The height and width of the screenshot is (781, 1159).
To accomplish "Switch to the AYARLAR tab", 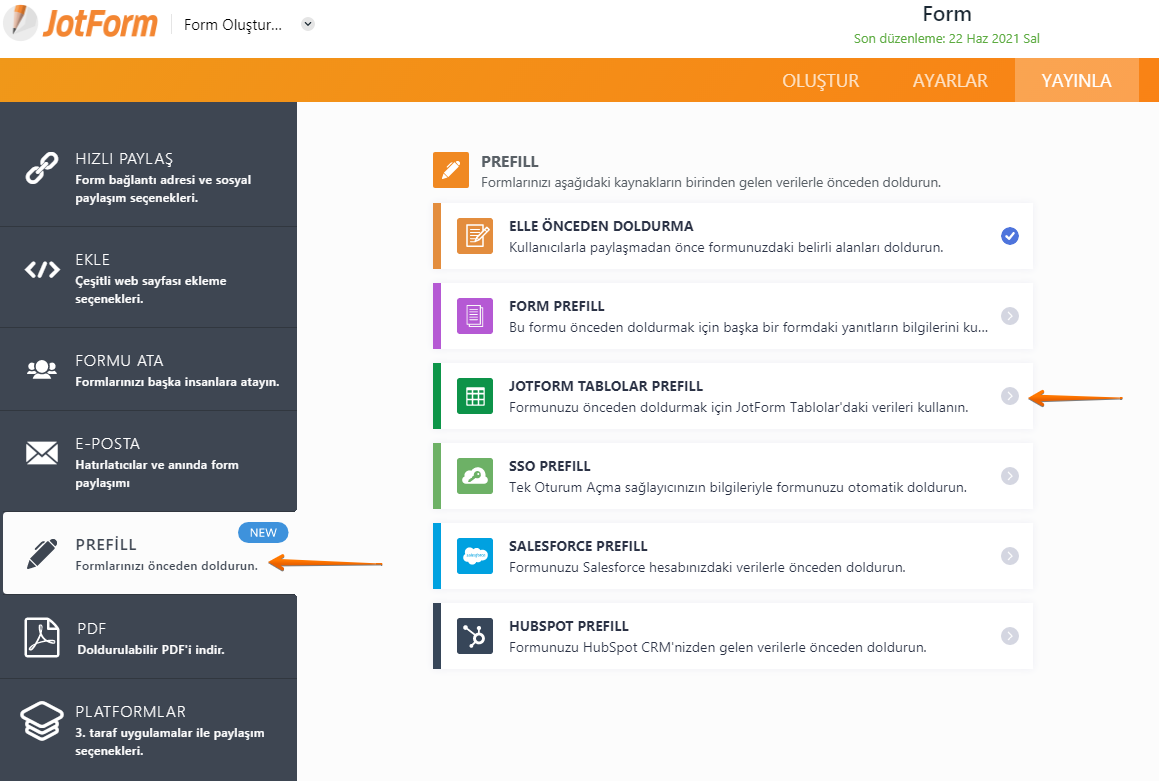I will (950, 81).
